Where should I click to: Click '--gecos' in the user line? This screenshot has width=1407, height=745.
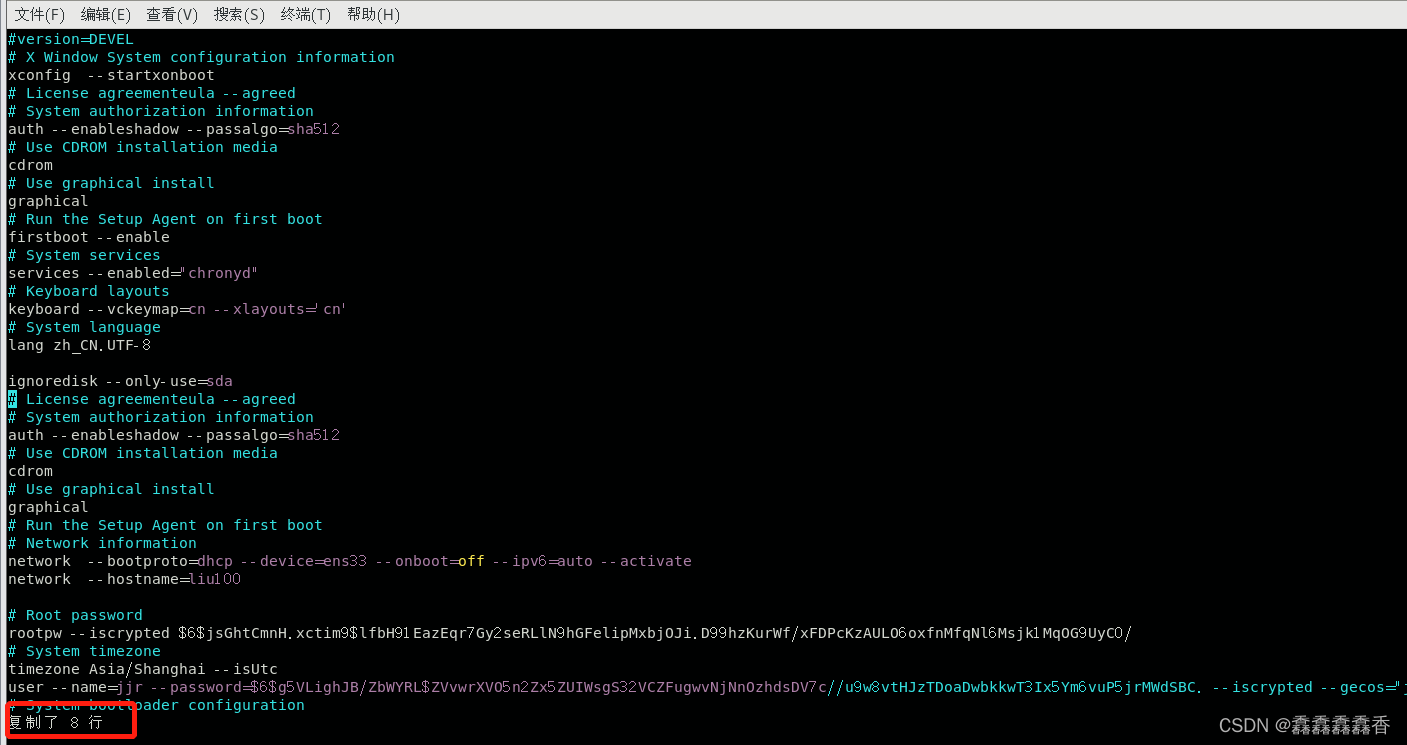coord(1354,687)
